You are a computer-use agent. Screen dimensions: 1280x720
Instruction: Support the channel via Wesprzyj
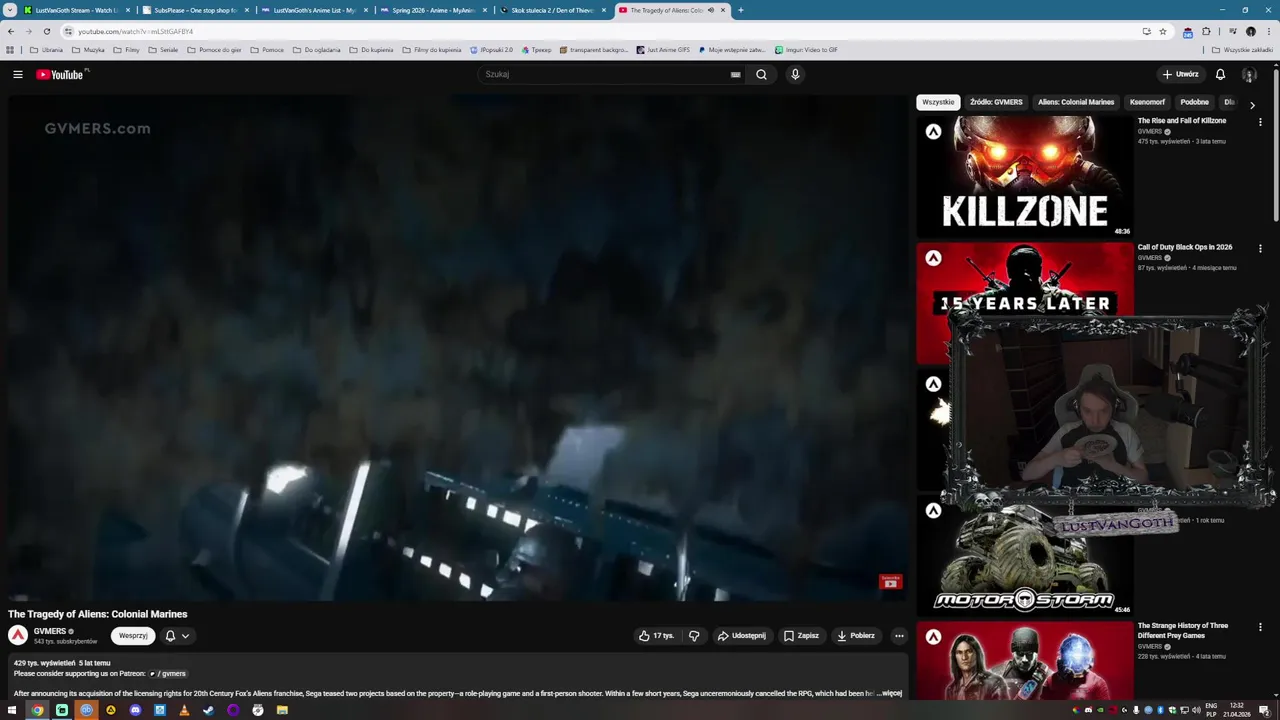point(133,635)
